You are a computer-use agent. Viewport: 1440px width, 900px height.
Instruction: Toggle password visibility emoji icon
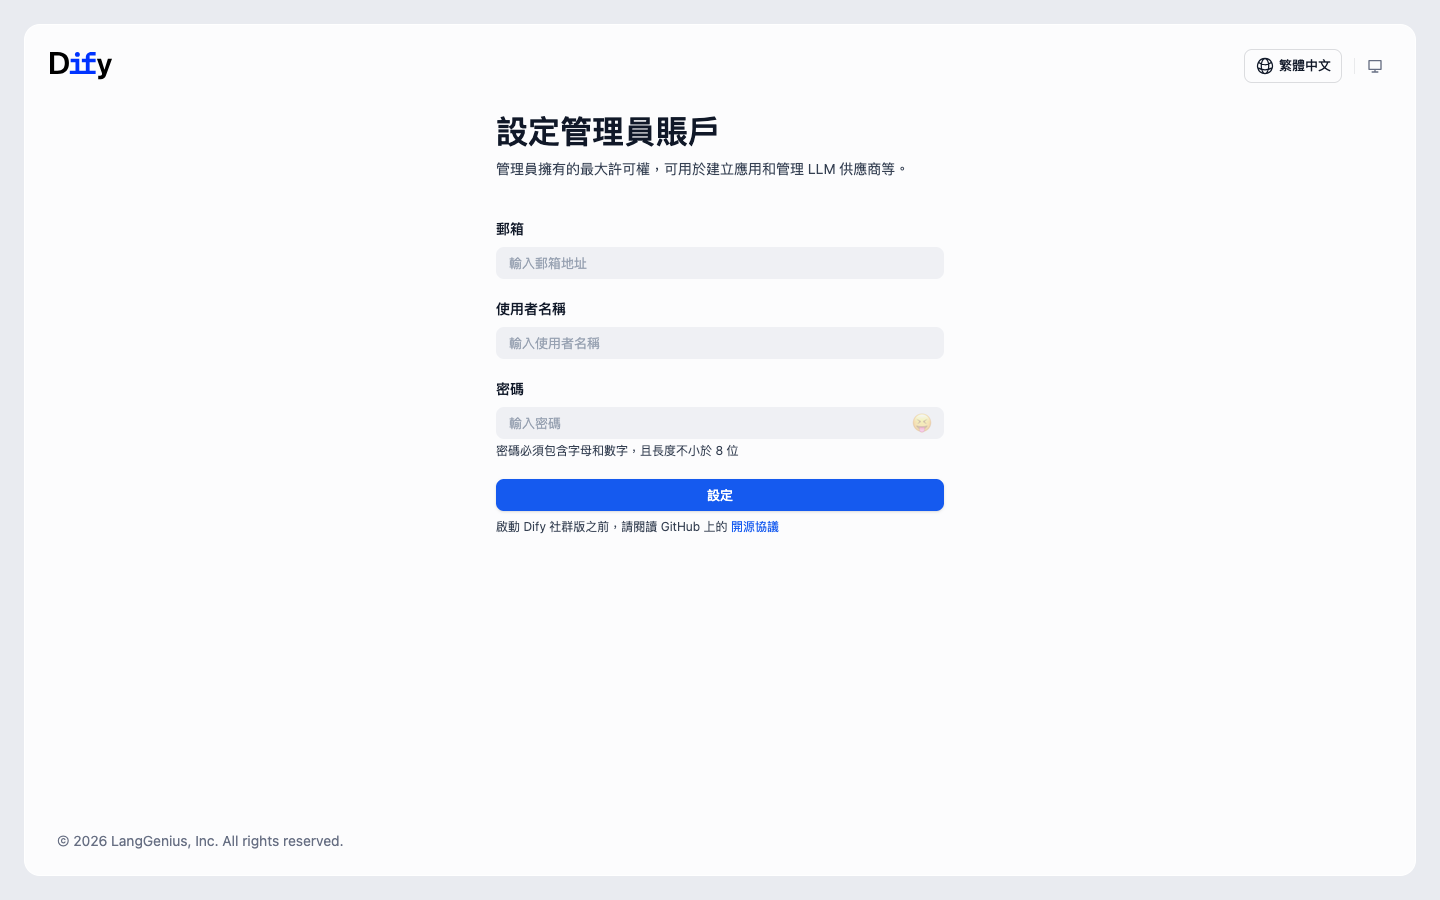922,423
